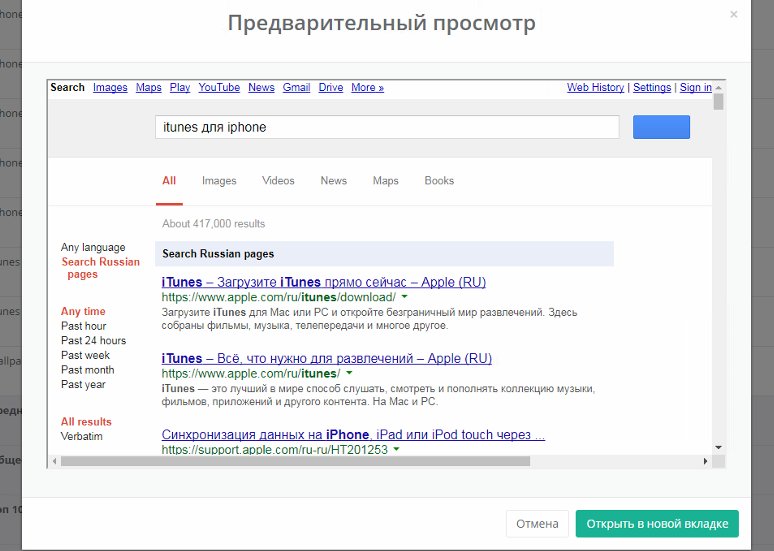Viewport: 774px width, 551px height.
Task: Click the horizontal scrollbar left arrow
Action: [54, 462]
